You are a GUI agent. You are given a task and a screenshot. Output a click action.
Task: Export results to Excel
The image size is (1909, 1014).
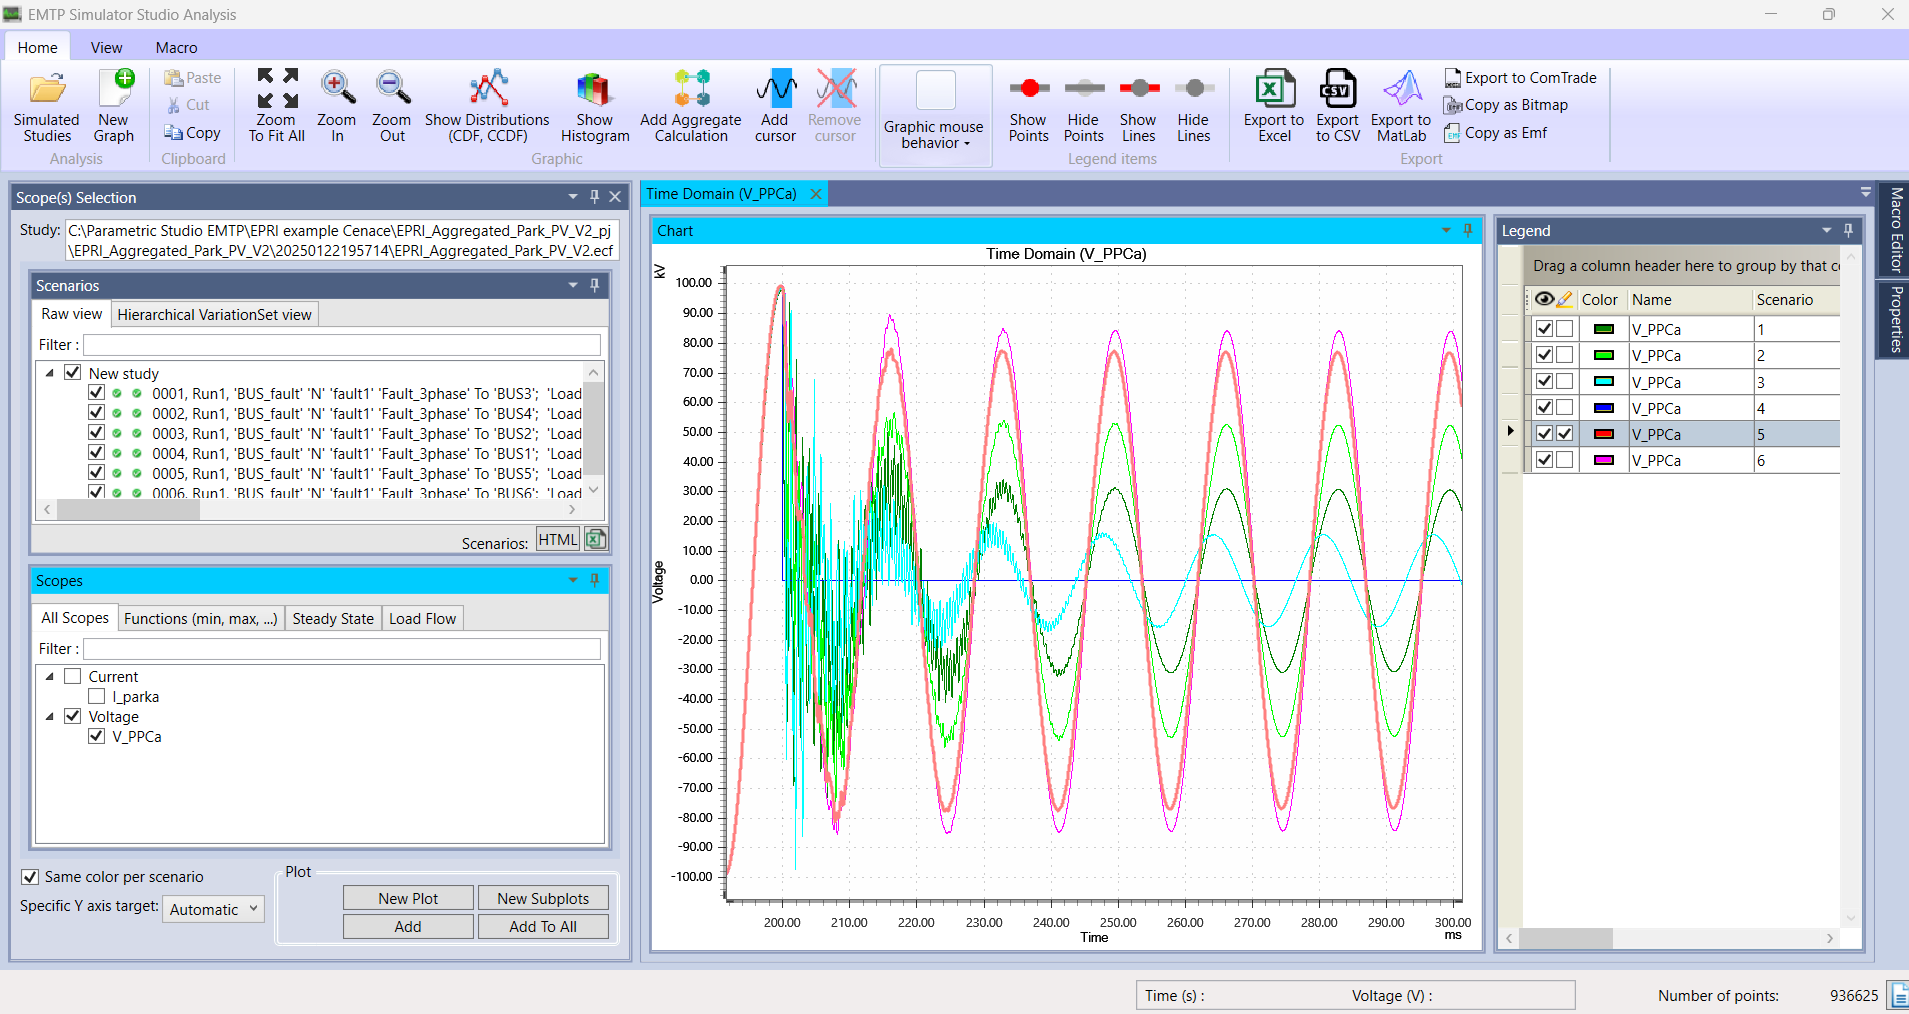[1271, 104]
